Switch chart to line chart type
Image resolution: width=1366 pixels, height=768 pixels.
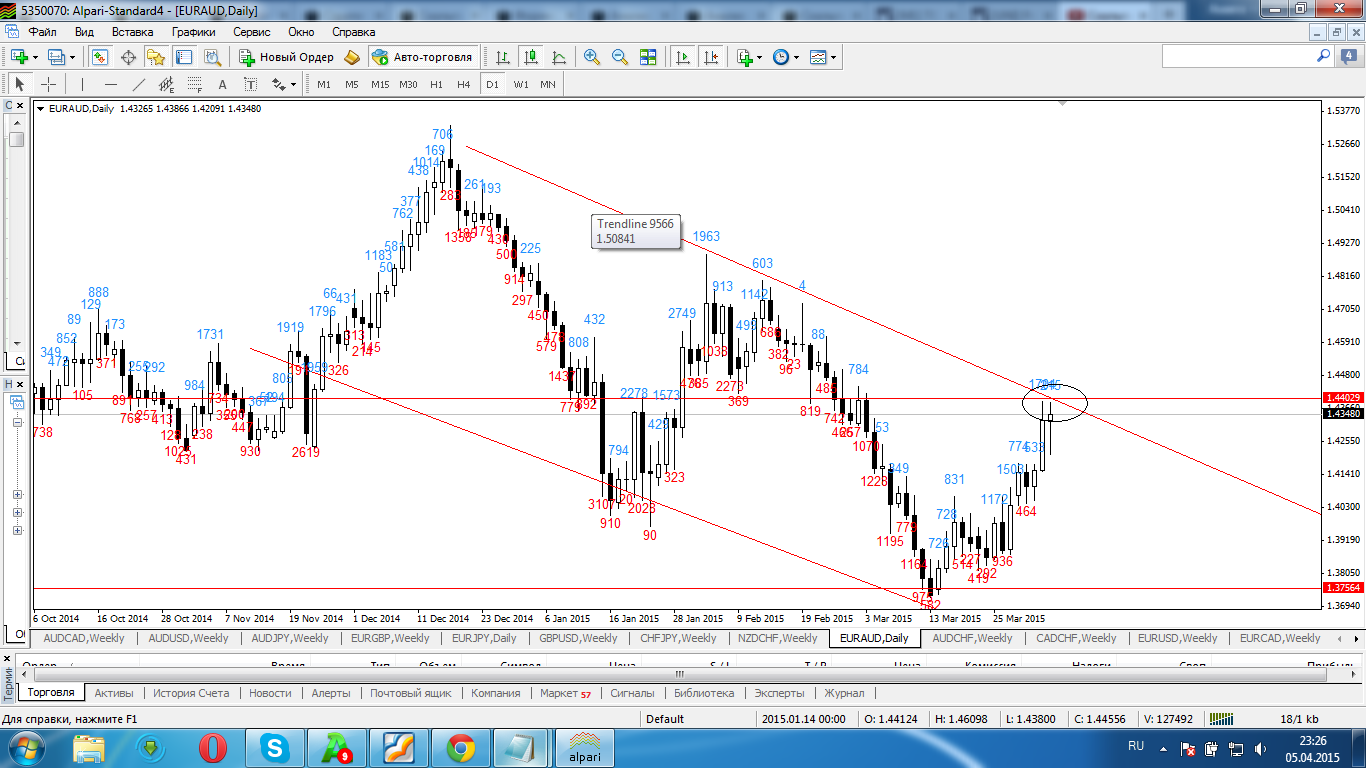559,57
